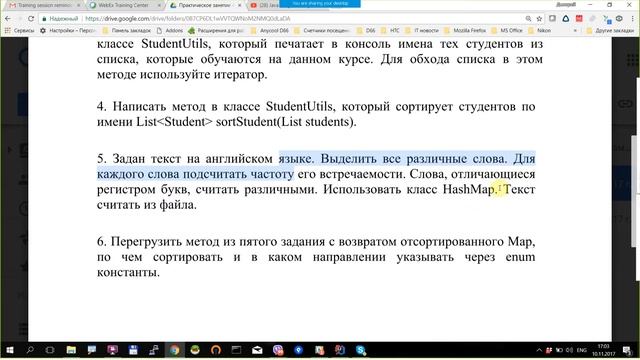
Task: Open the green frog taskbar icon
Action: coord(195,350)
